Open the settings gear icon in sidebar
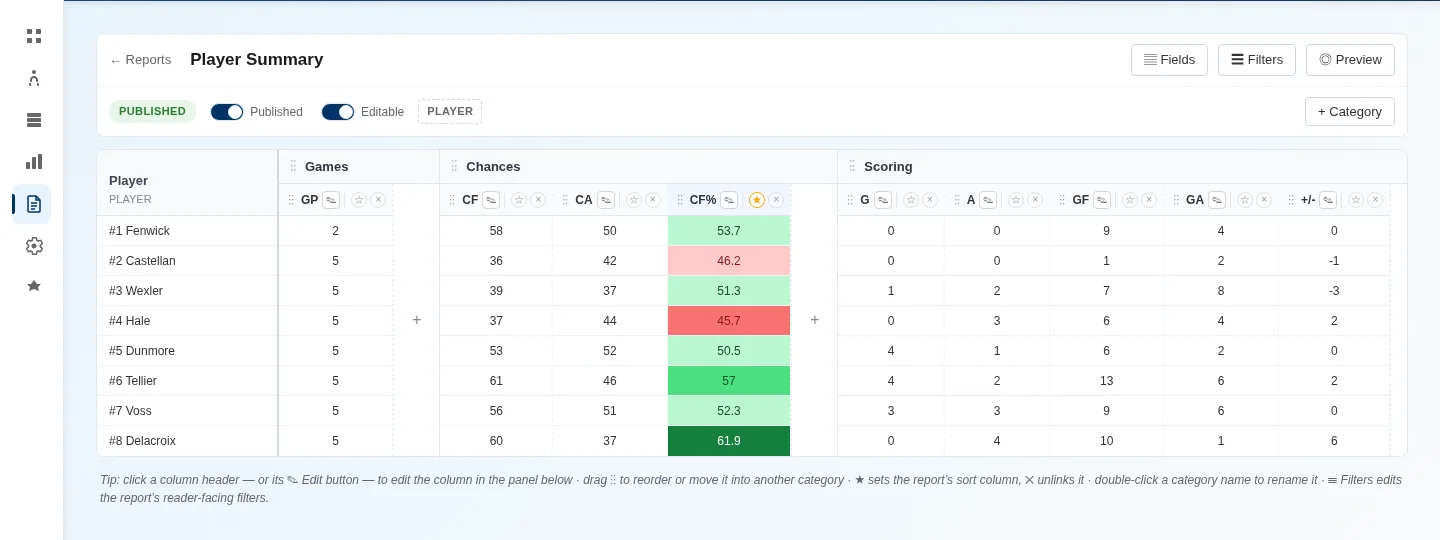 34,246
